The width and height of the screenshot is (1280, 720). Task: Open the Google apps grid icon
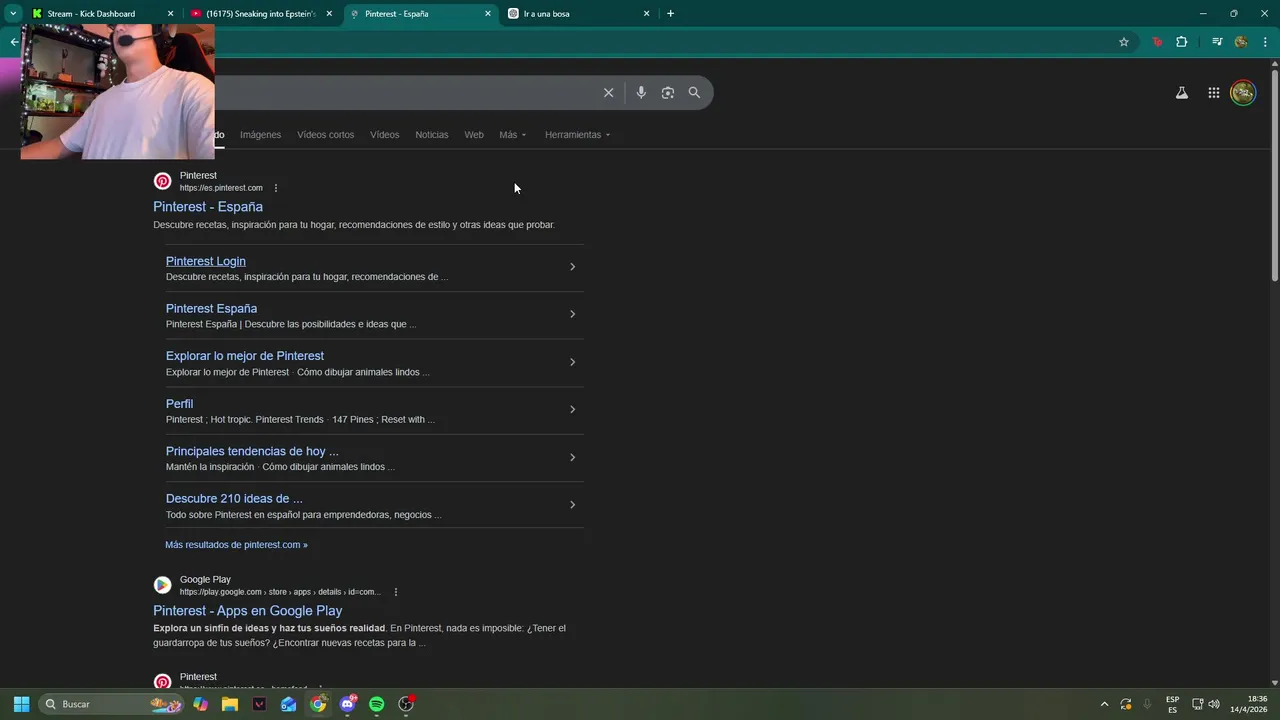[x=1214, y=93]
